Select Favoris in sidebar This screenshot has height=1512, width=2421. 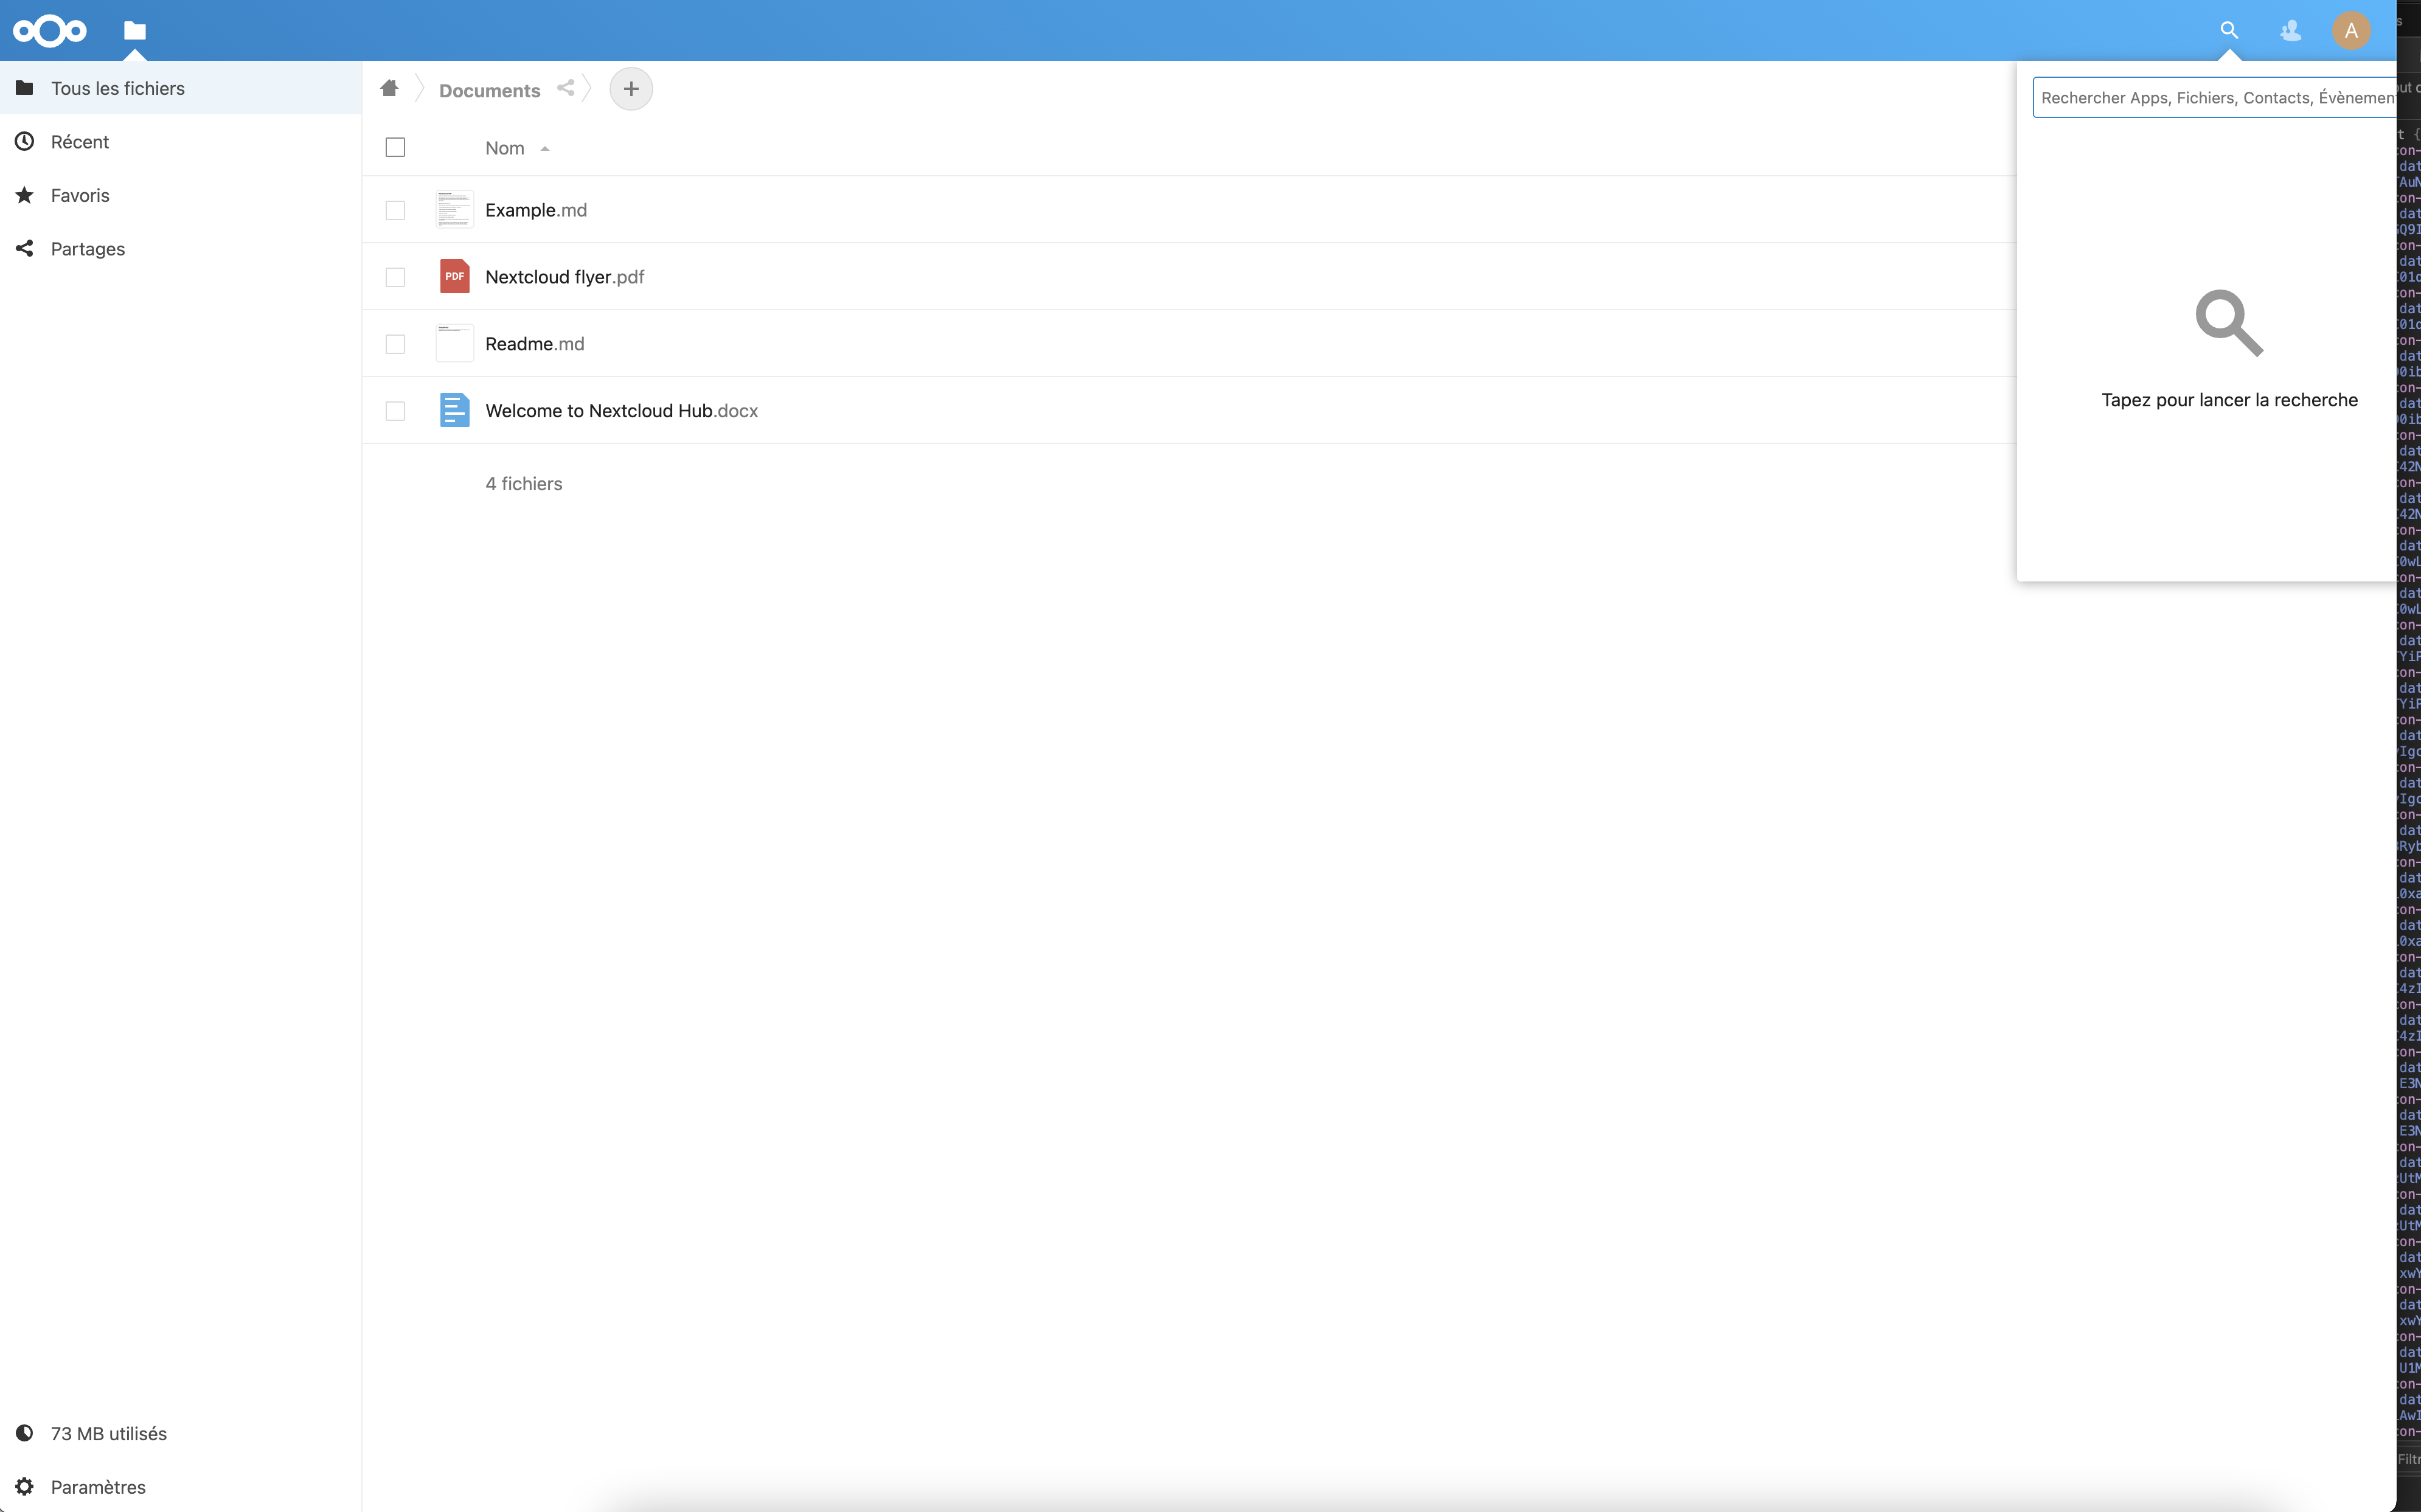pyautogui.click(x=80, y=195)
